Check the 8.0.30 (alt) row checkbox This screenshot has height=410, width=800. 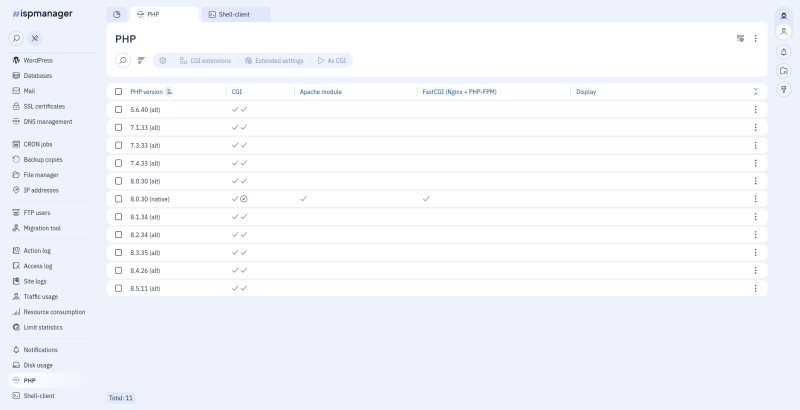coord(118,181)
